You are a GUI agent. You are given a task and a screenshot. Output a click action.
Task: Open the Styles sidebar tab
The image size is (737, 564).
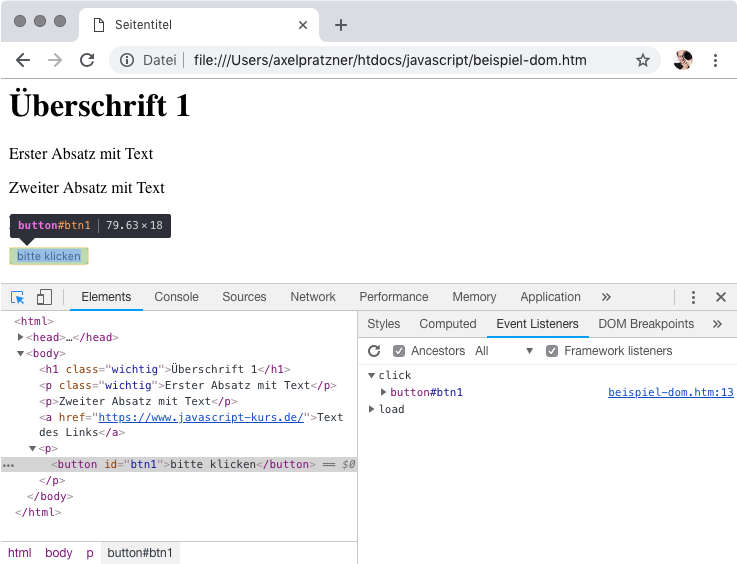(x=383, y=324)
